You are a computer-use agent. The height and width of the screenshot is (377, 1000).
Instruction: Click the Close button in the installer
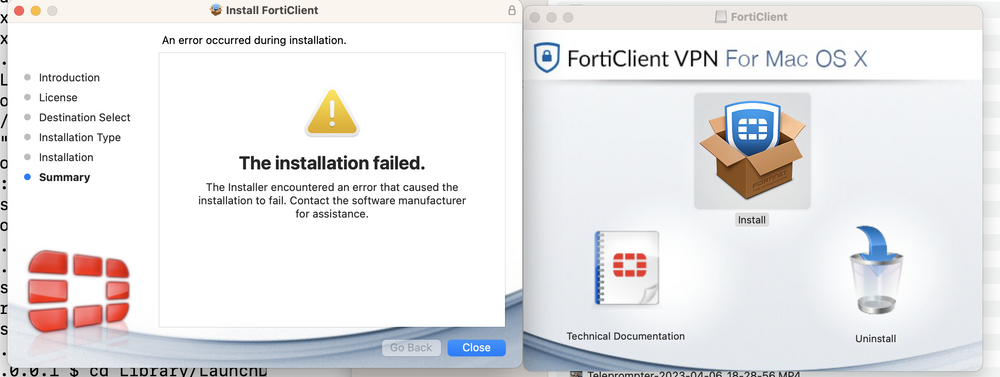coord(476,348)
